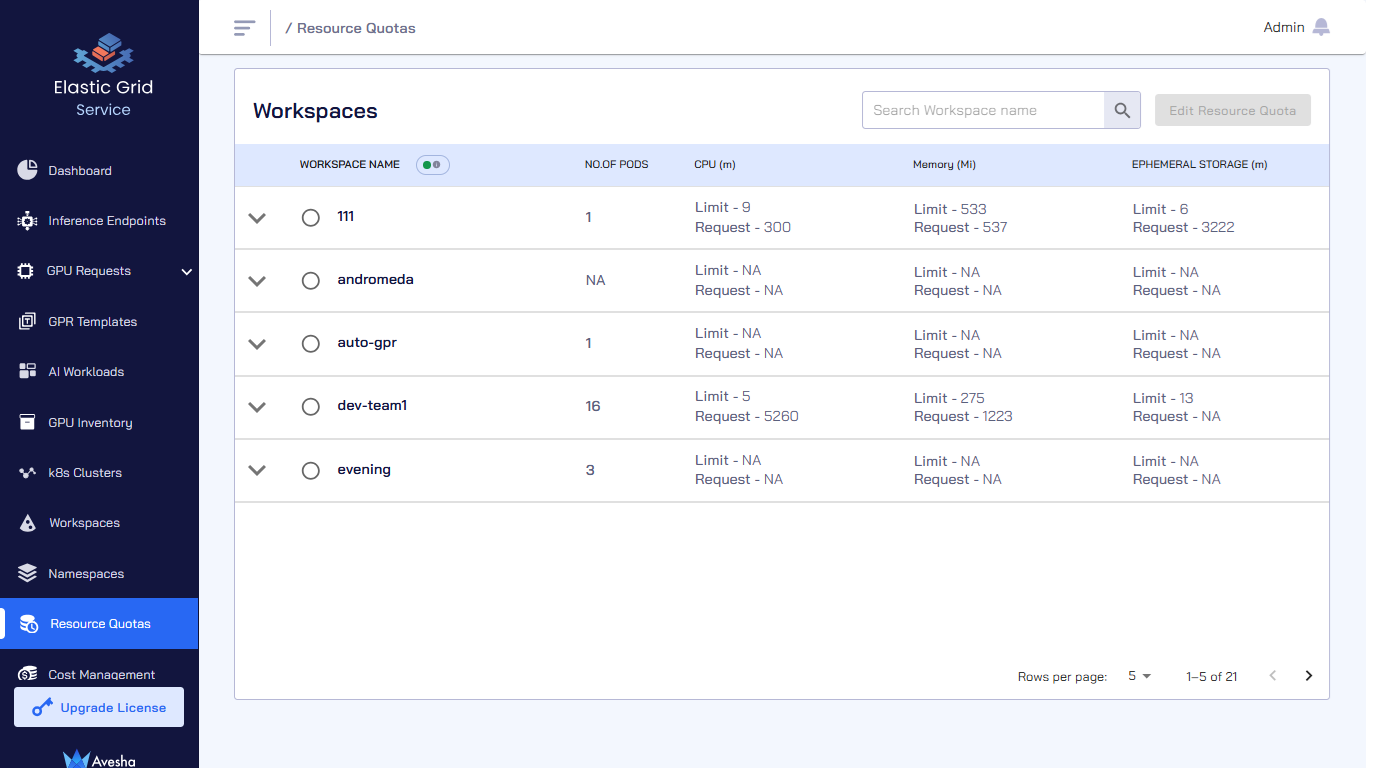The width and height of the screenshot is (1375, 782).
Task: Click the Upgrade License button
Action: tap(99, 707)
